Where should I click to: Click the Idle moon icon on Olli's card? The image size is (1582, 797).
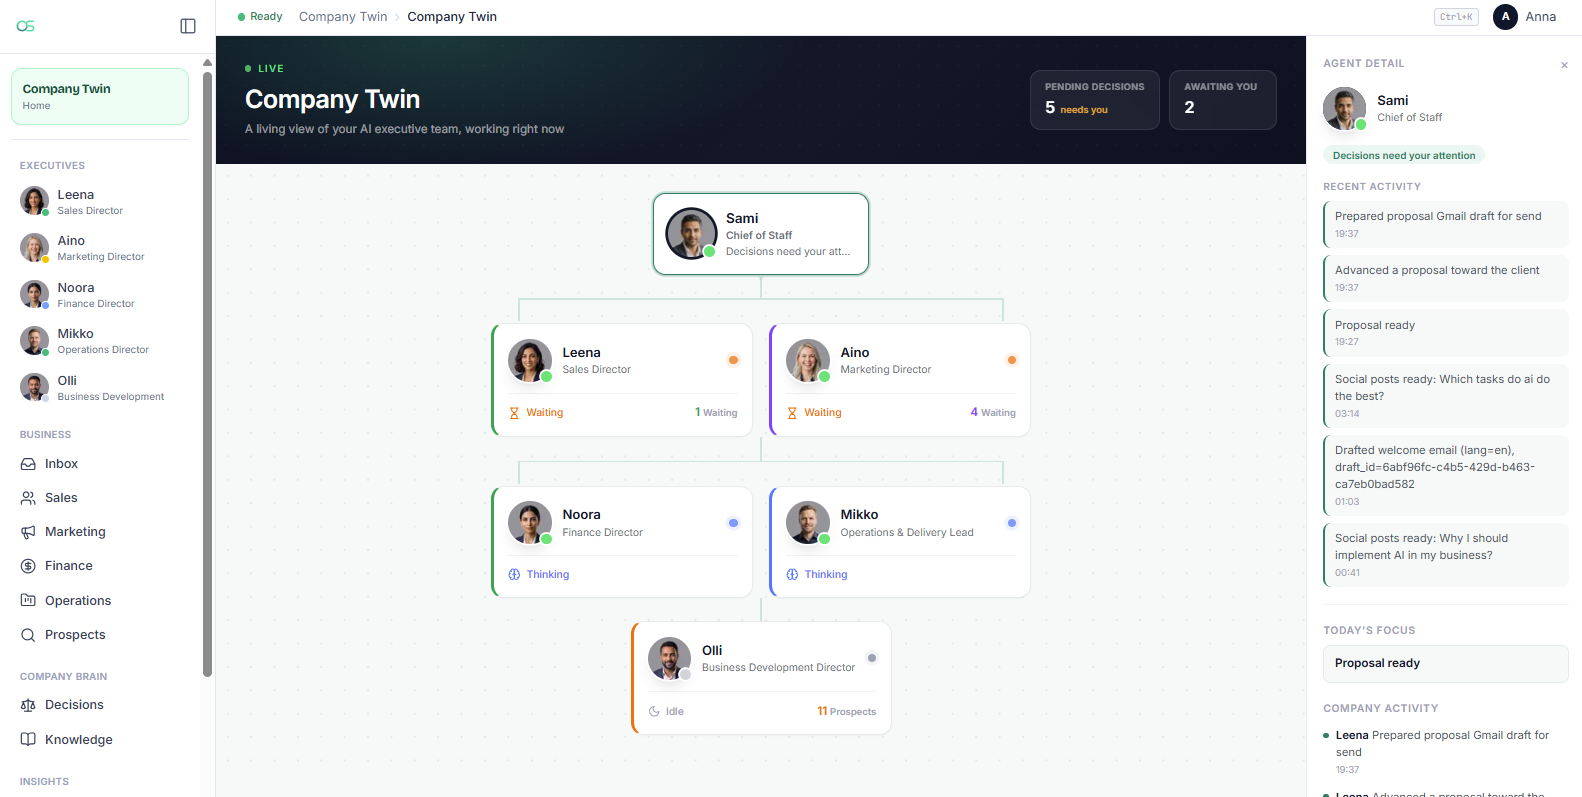(654, 712)
